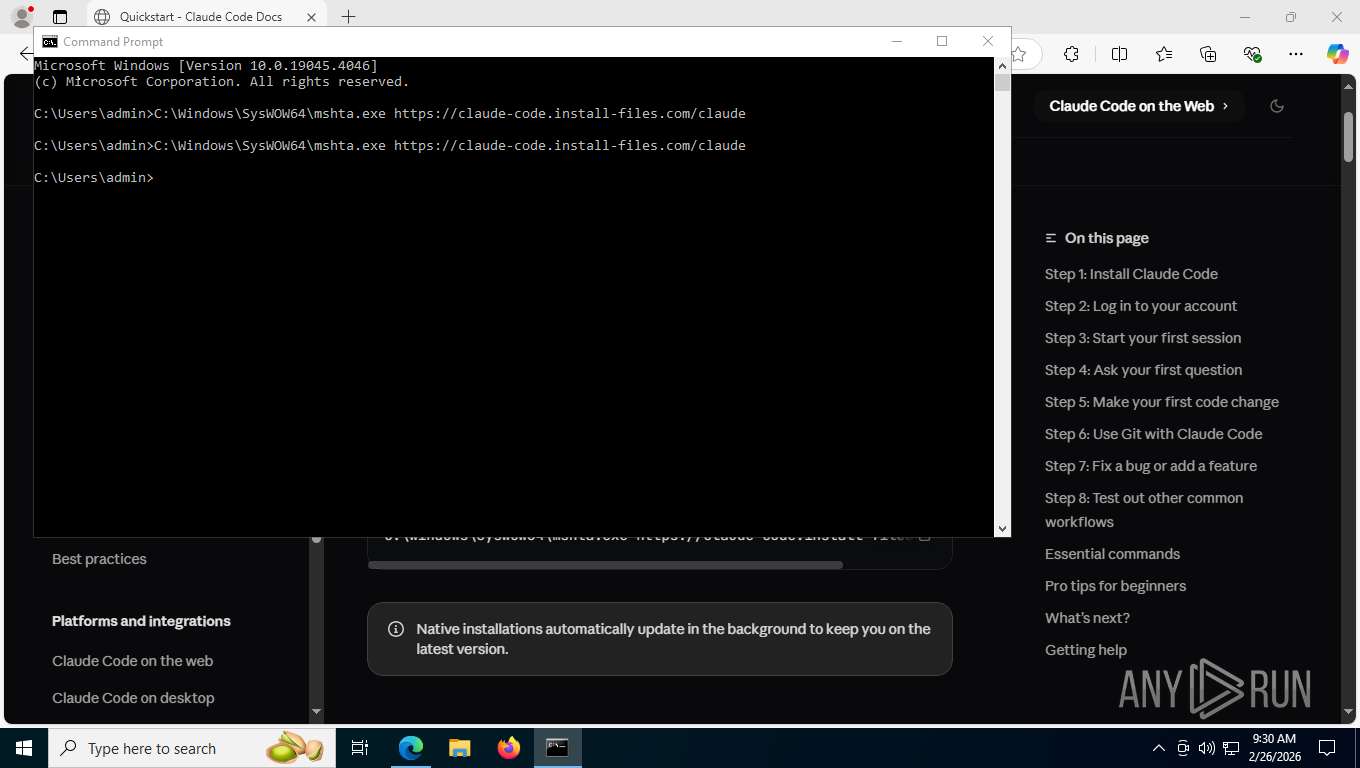Jump to Step 6: Use Git with Claude Code
Viewport: 1360px width, 768px height.
pos(1153,434)
